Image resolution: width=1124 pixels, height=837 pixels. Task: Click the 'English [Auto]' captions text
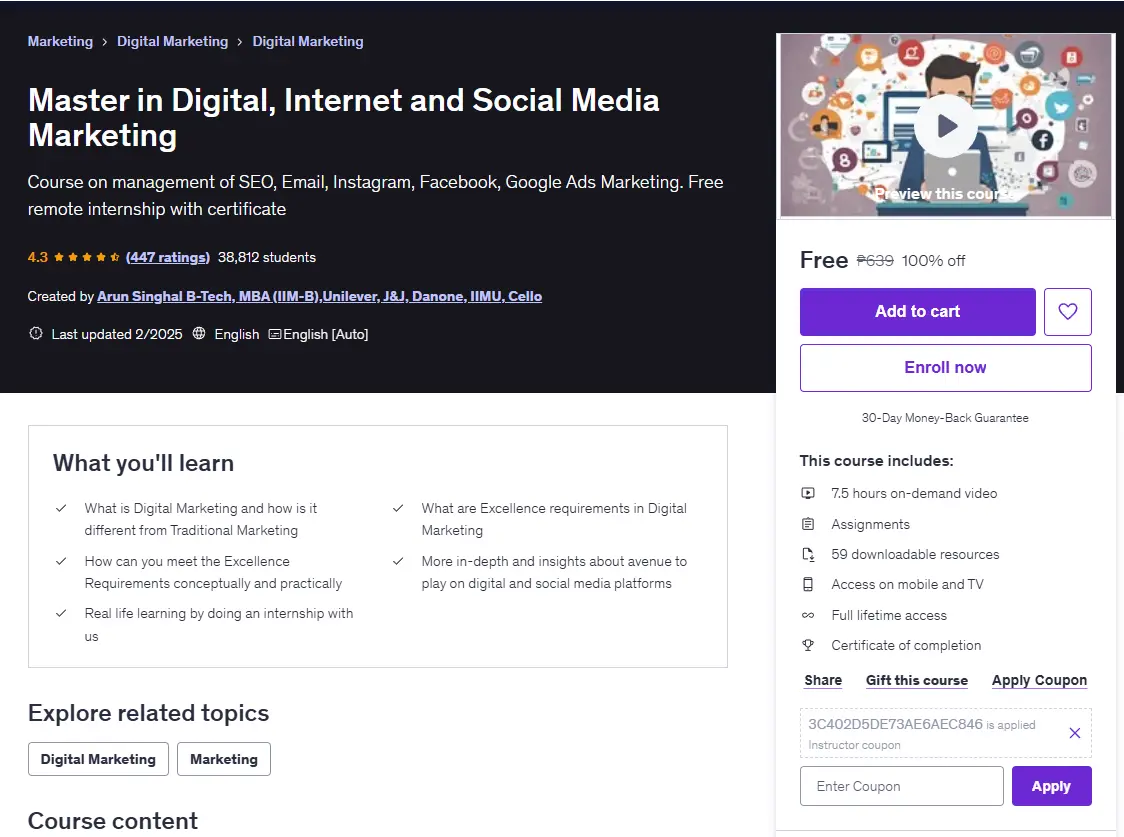click(325, 334)
